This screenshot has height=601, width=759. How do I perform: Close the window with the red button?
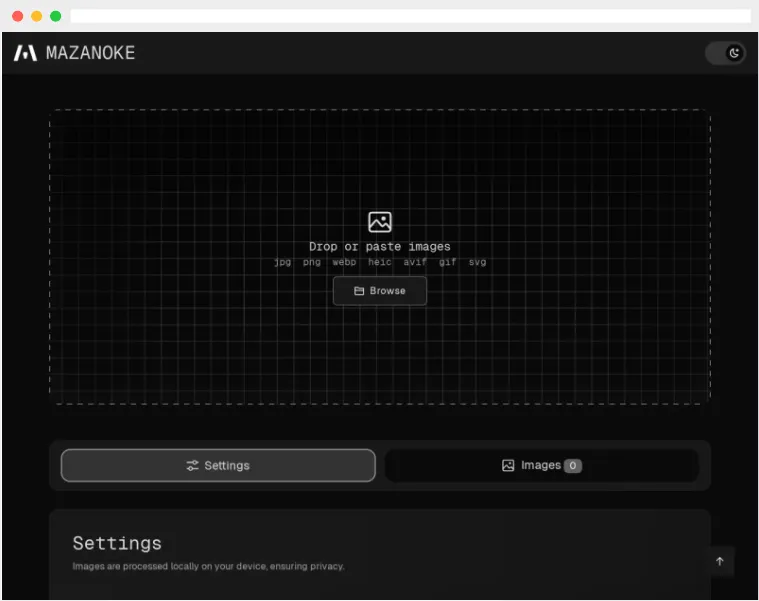coord(17,16)
